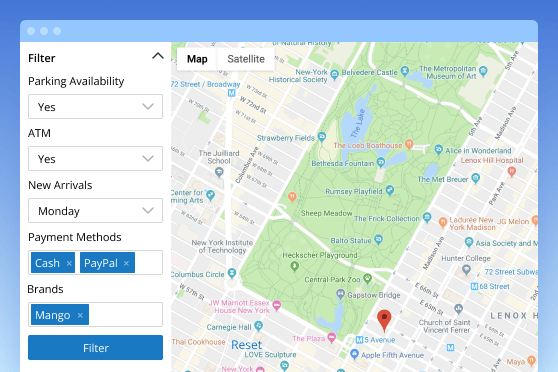558x372 pixels.
Task: Click the Balto Statue marker
Action: 379,239
